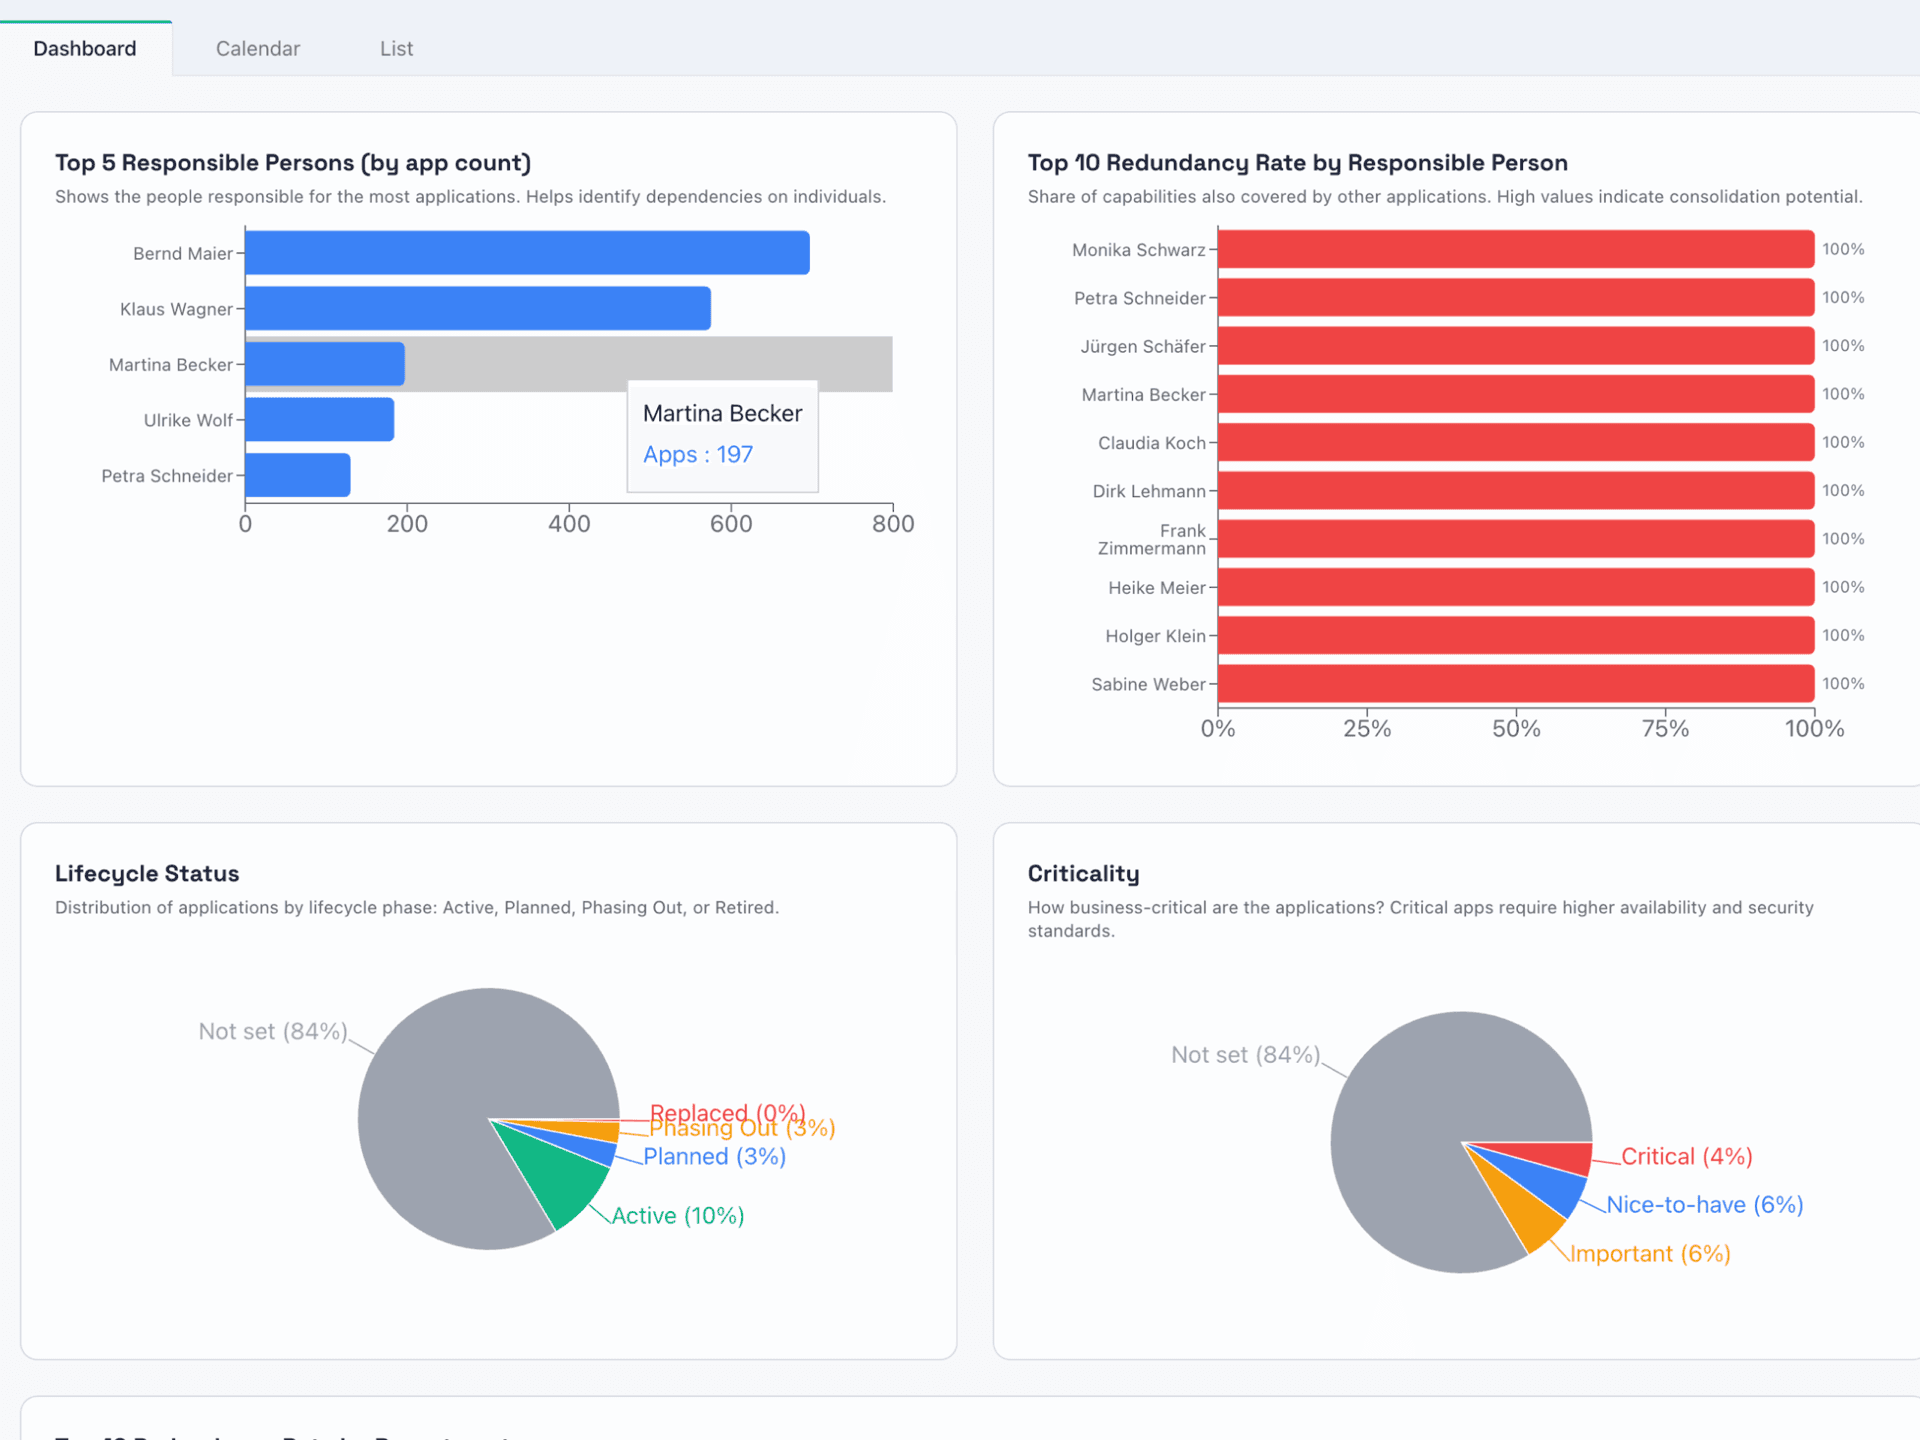The height and width of the screenshot is (1440, 1920).
Task: Click 'Not set (84%)' label in Lifecycle Status
Action: tap(273, 1031)
